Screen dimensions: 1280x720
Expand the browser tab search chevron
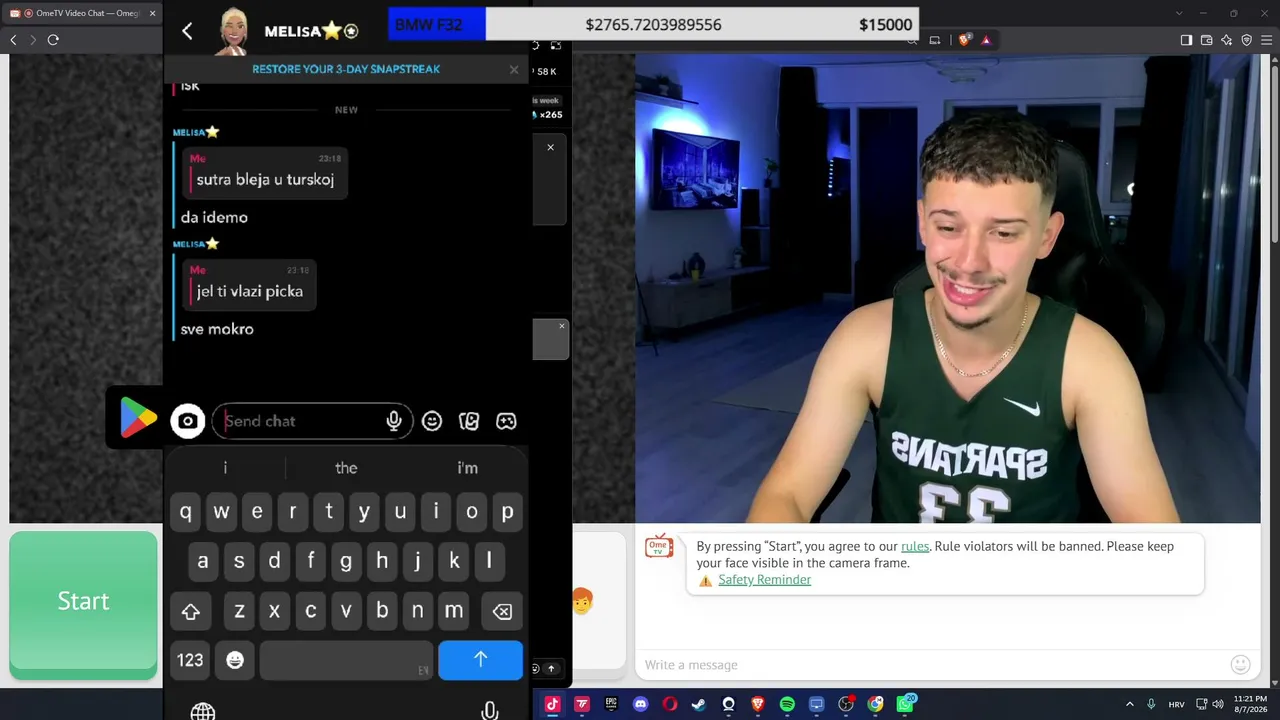[1179, 13]
